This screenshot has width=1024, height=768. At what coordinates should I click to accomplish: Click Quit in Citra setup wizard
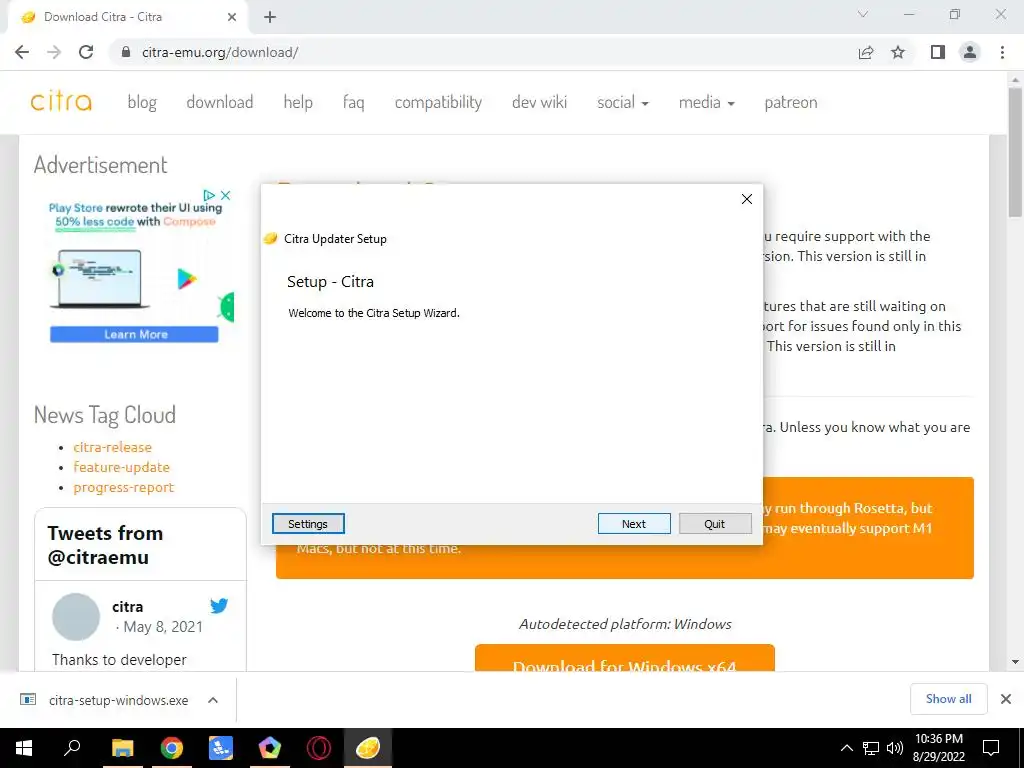(715, 524)
